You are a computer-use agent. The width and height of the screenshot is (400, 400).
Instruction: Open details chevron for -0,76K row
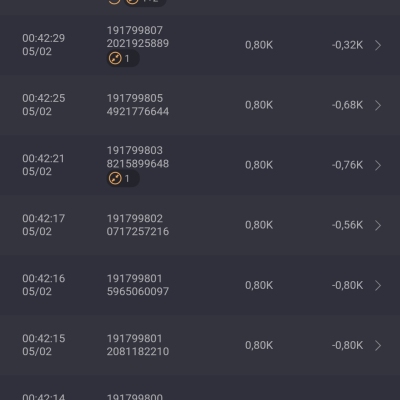[378, 165]
